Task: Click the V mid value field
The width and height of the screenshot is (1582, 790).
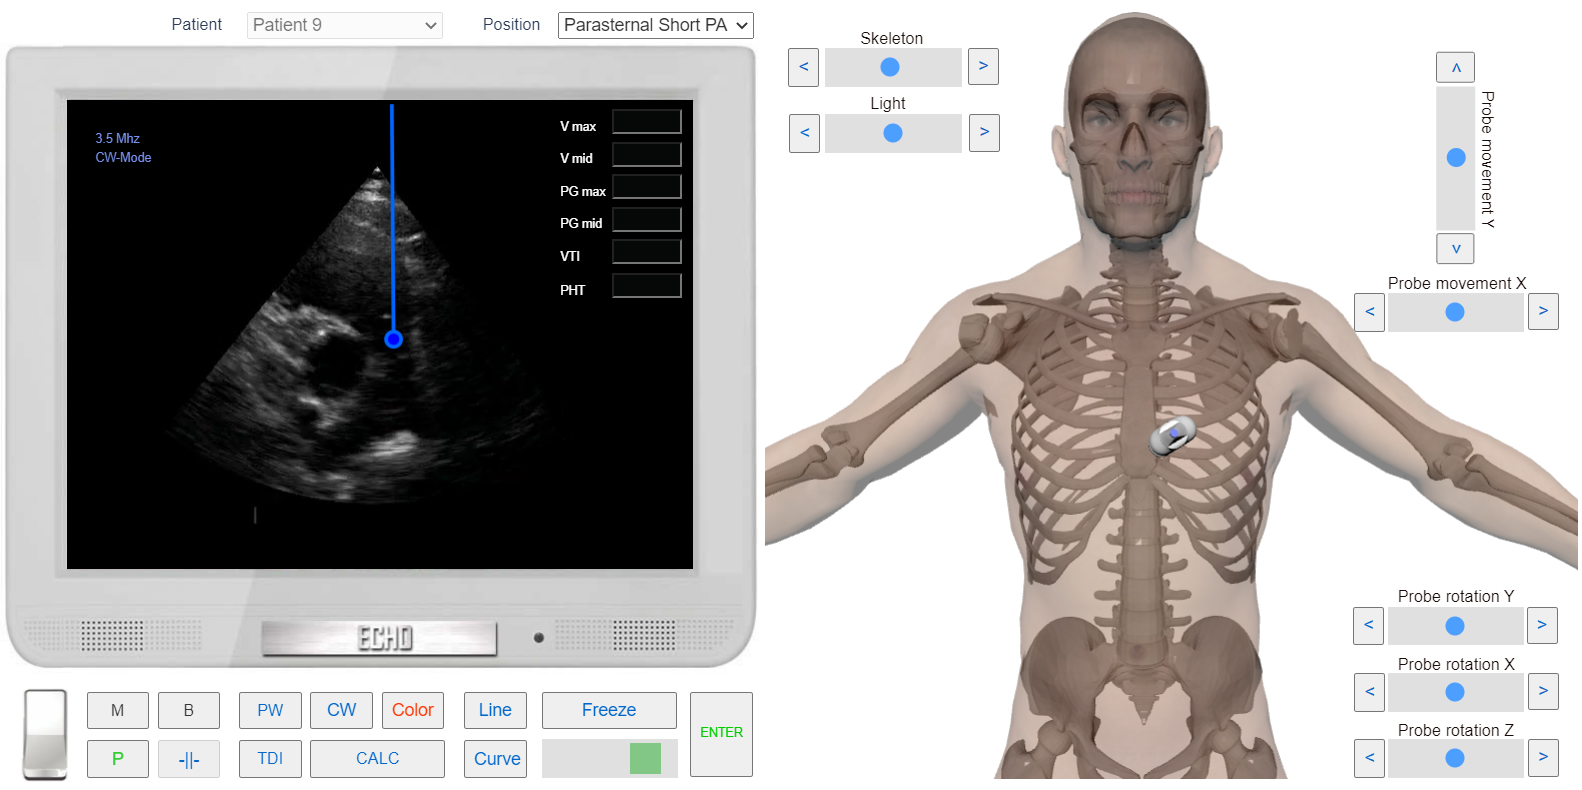Action: click(x=647, y=155)
